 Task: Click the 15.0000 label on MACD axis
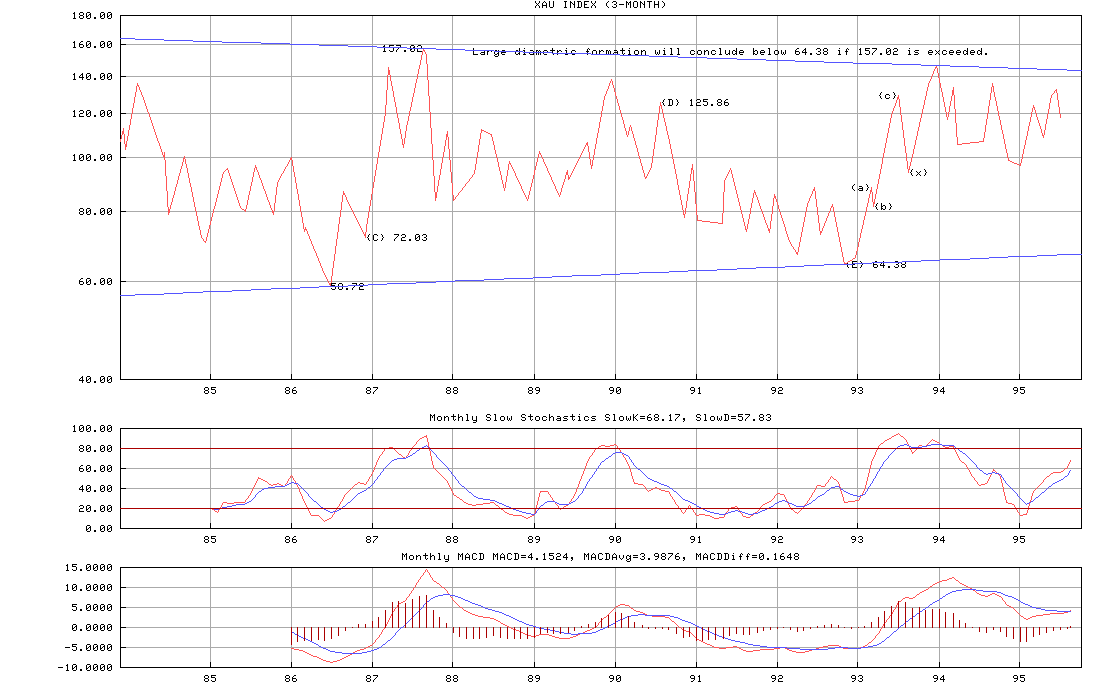(x=90, y=567)
